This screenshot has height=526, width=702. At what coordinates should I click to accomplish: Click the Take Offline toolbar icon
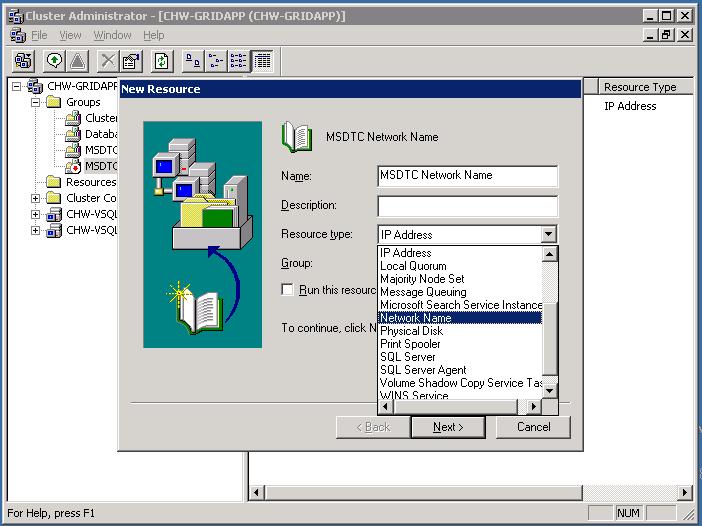(x=77, y=61)
